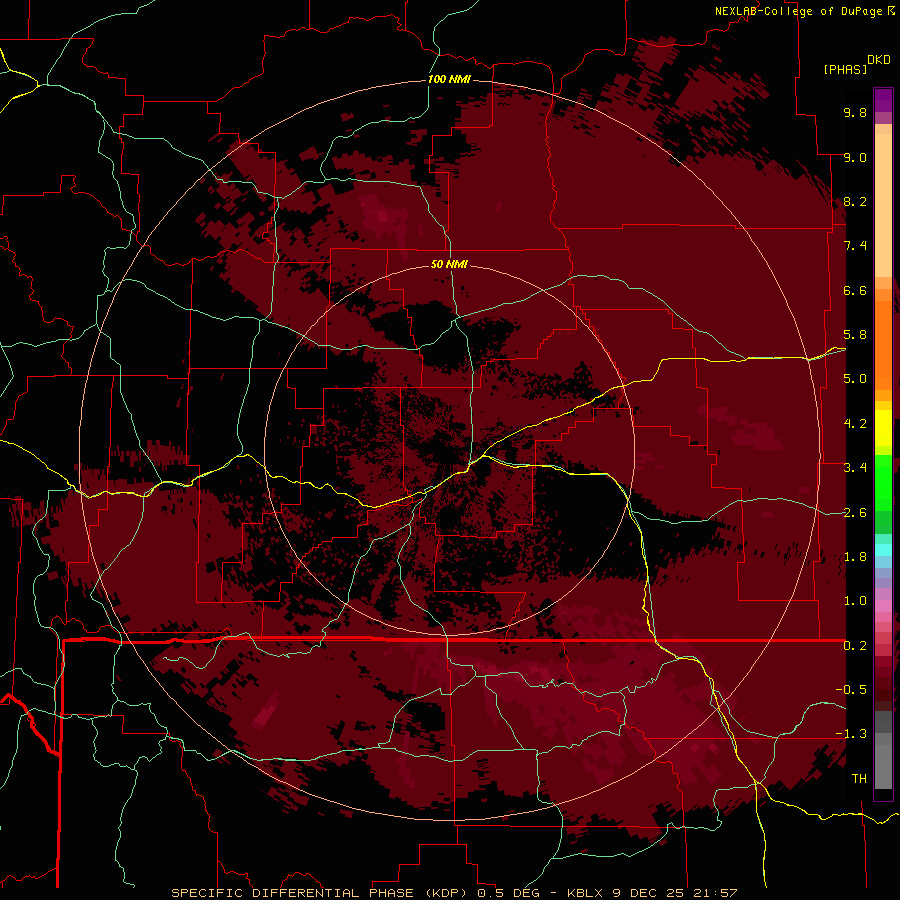Click the 3.4 color scale value
Viewport: 900px width, 900px height.
coord(855,468)
